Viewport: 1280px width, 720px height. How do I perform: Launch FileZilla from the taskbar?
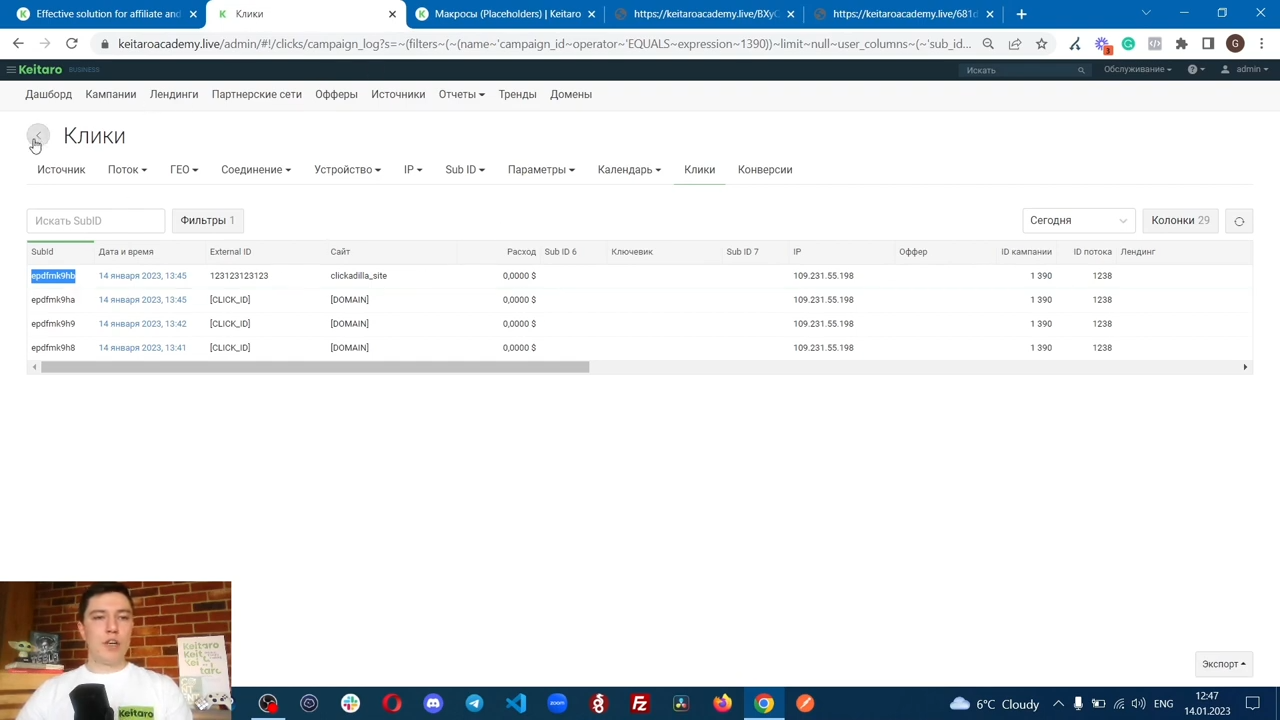639,704
